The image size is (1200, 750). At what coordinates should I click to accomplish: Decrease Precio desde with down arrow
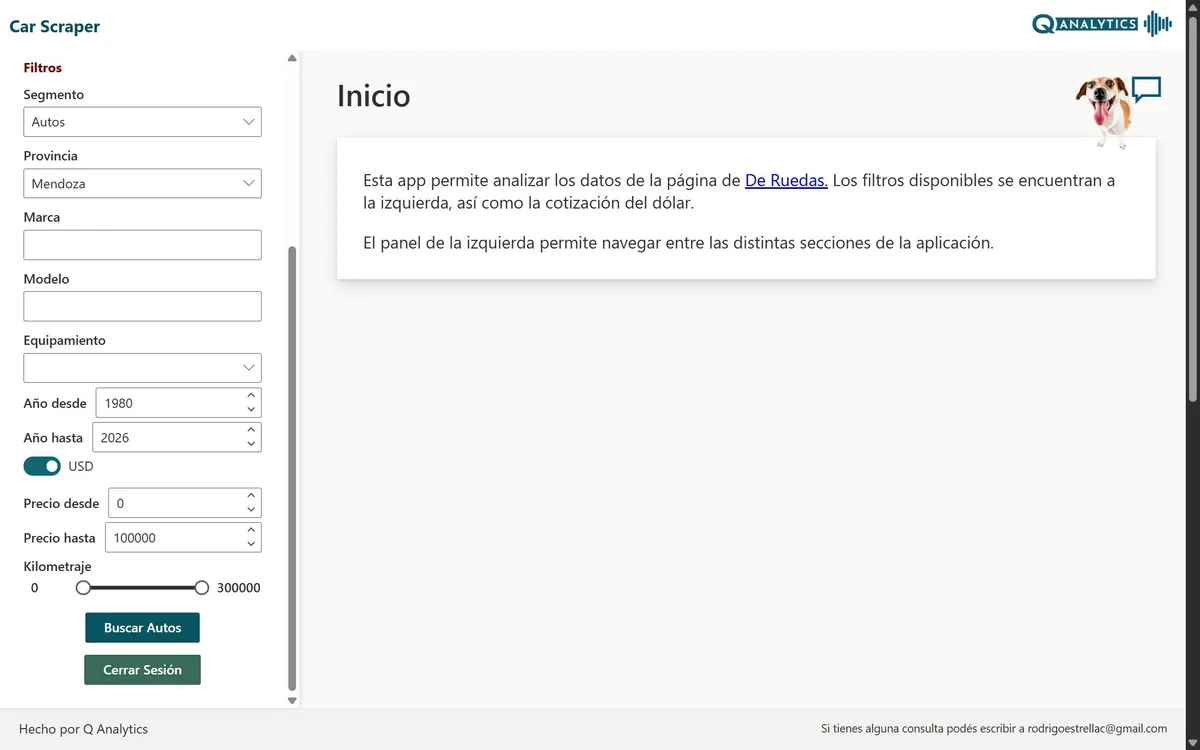click(x=251, y=510)
